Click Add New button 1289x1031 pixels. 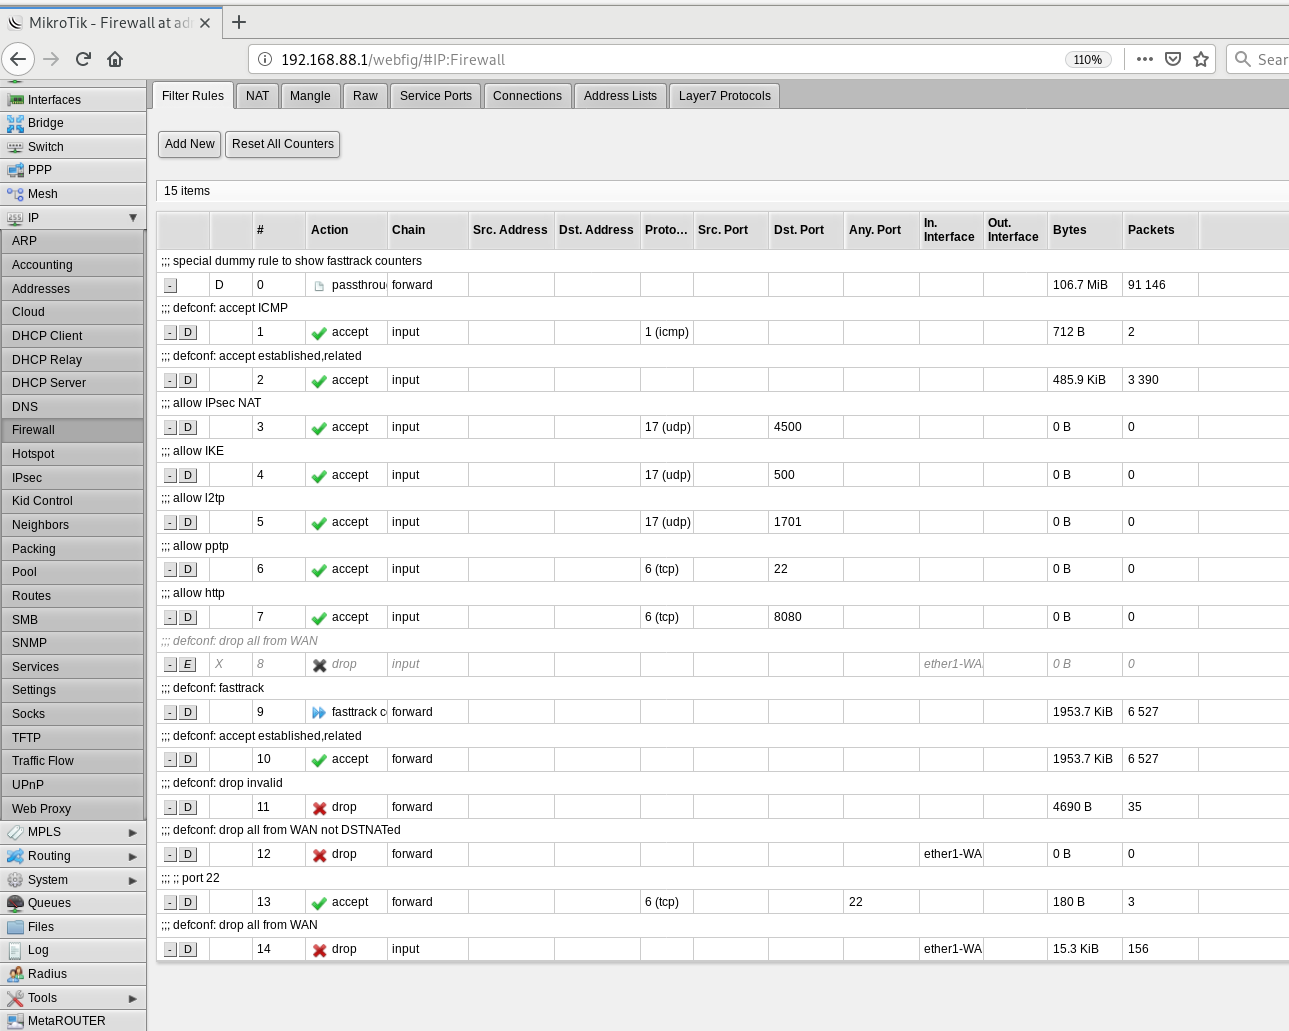tap(190, 144)
